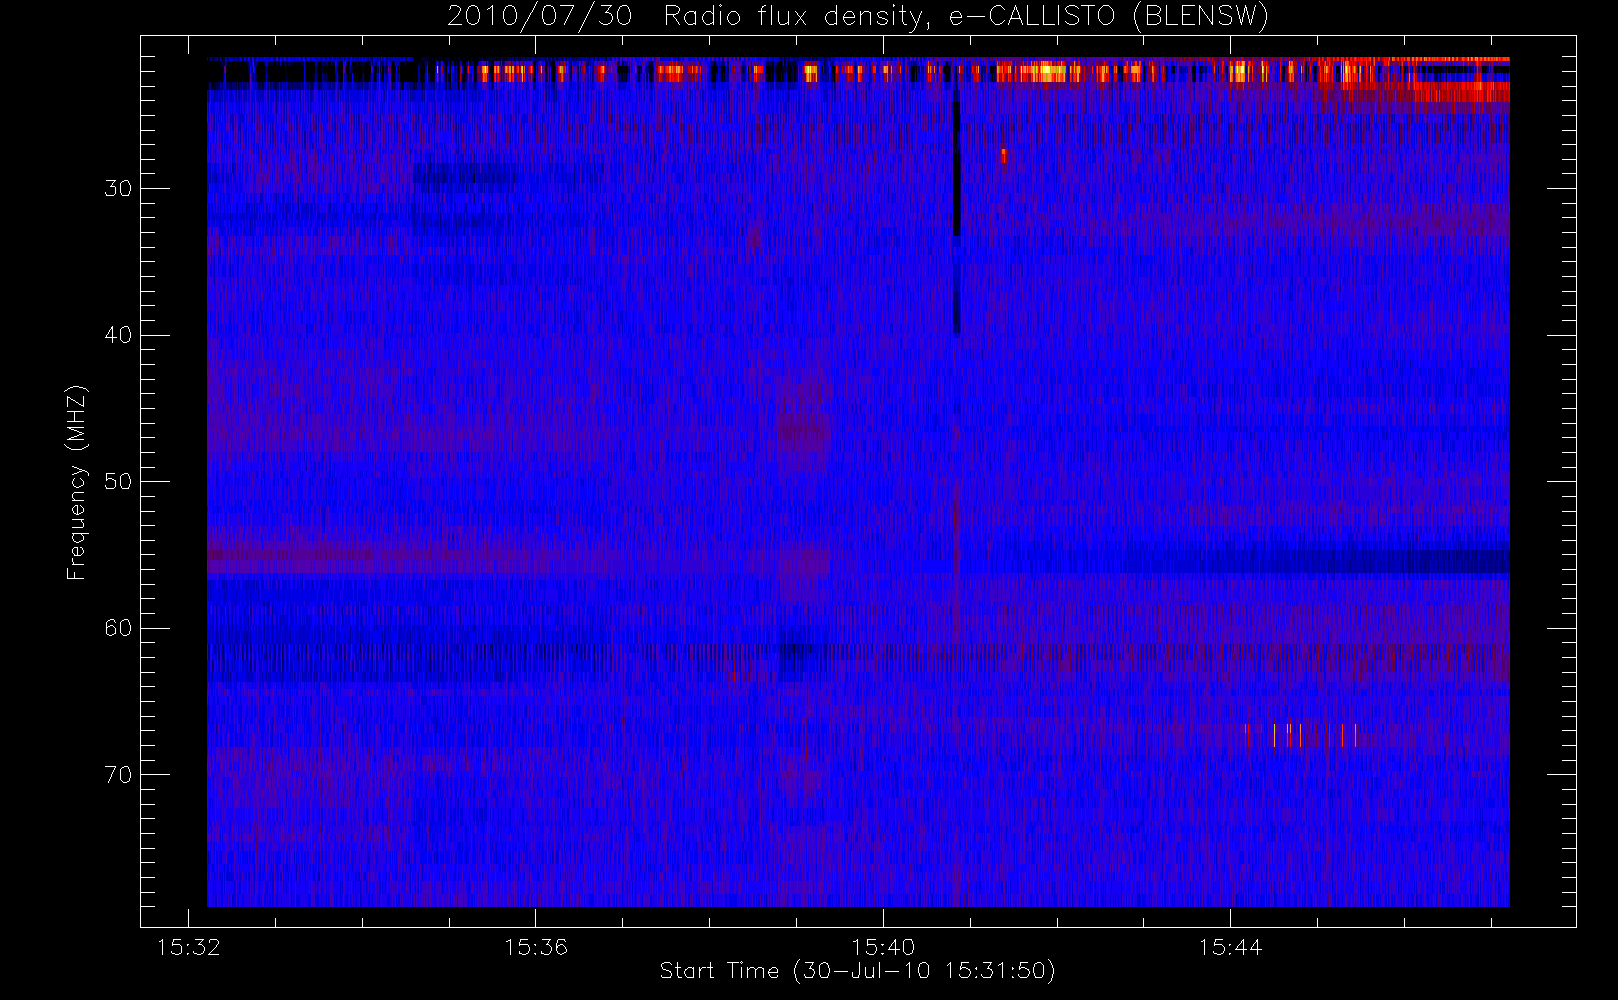Click the 50 MHz frequency tick label

118,482
